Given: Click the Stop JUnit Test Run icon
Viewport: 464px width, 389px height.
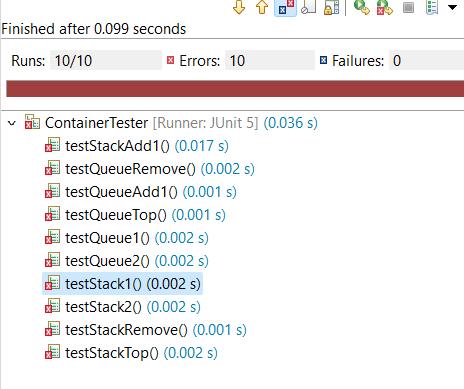Looking at the screenshot, I should point(408,7).
